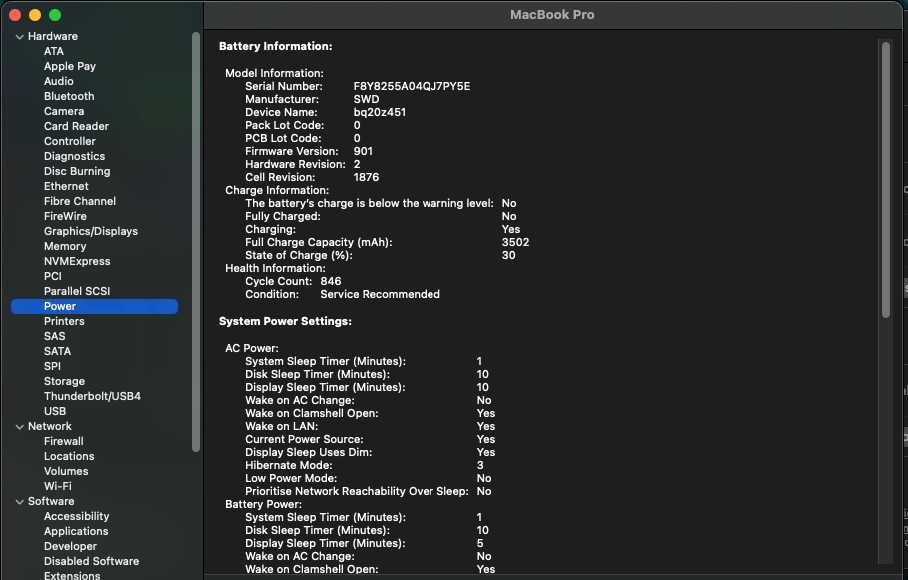This screenshot has width=908, height=580.
Task: Open Graphics/Displays entry
Action: click(x=91, y=231)
